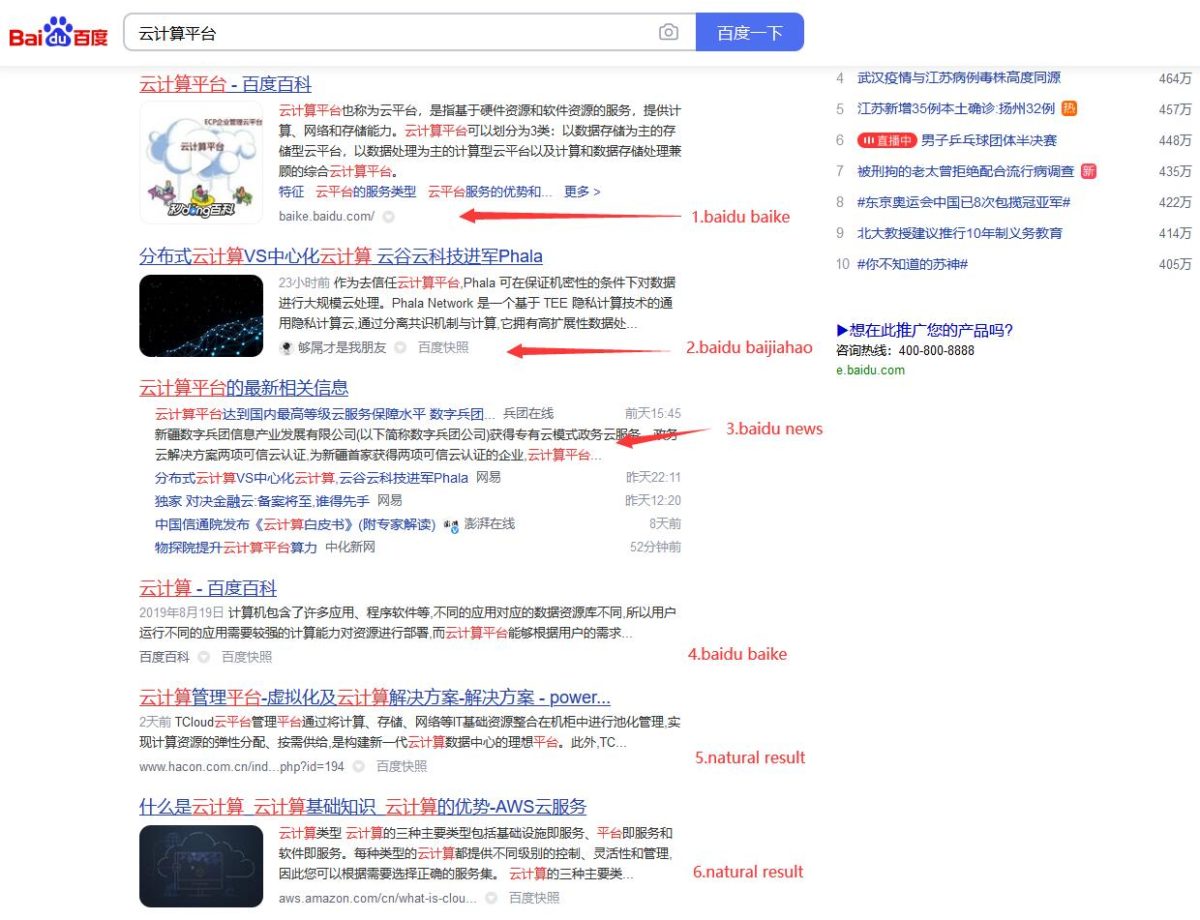
Task: Open hot topic 北大教授建议推行10年制义务教育
Action: coord(960,233)
